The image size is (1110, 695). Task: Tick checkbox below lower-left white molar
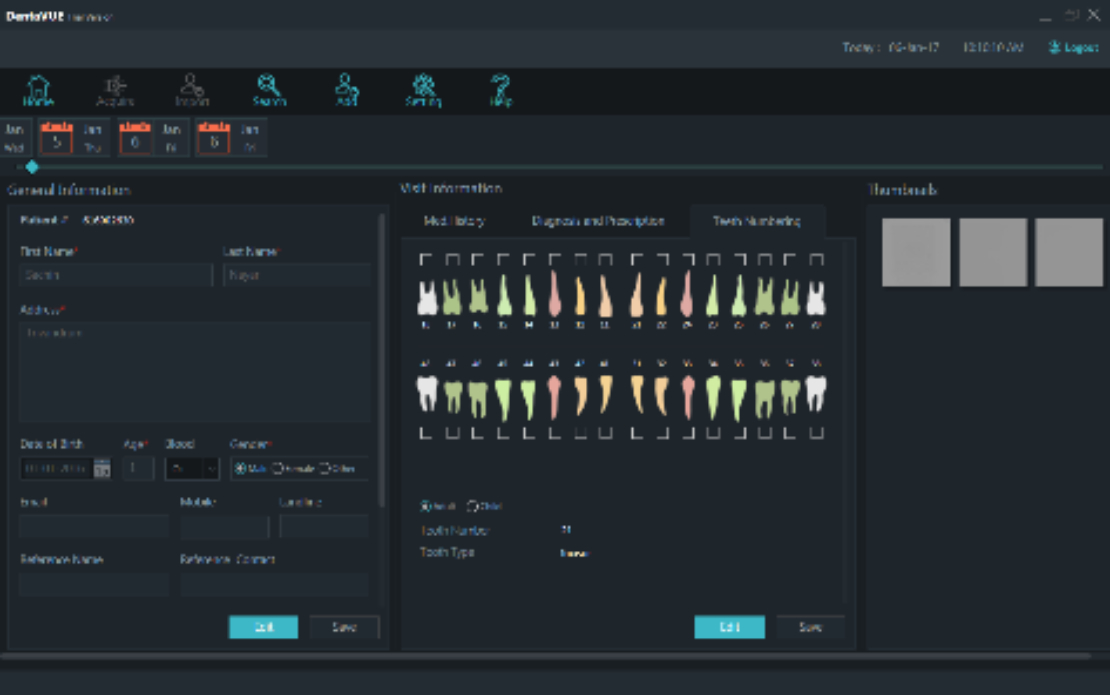(x=425, y=433)
